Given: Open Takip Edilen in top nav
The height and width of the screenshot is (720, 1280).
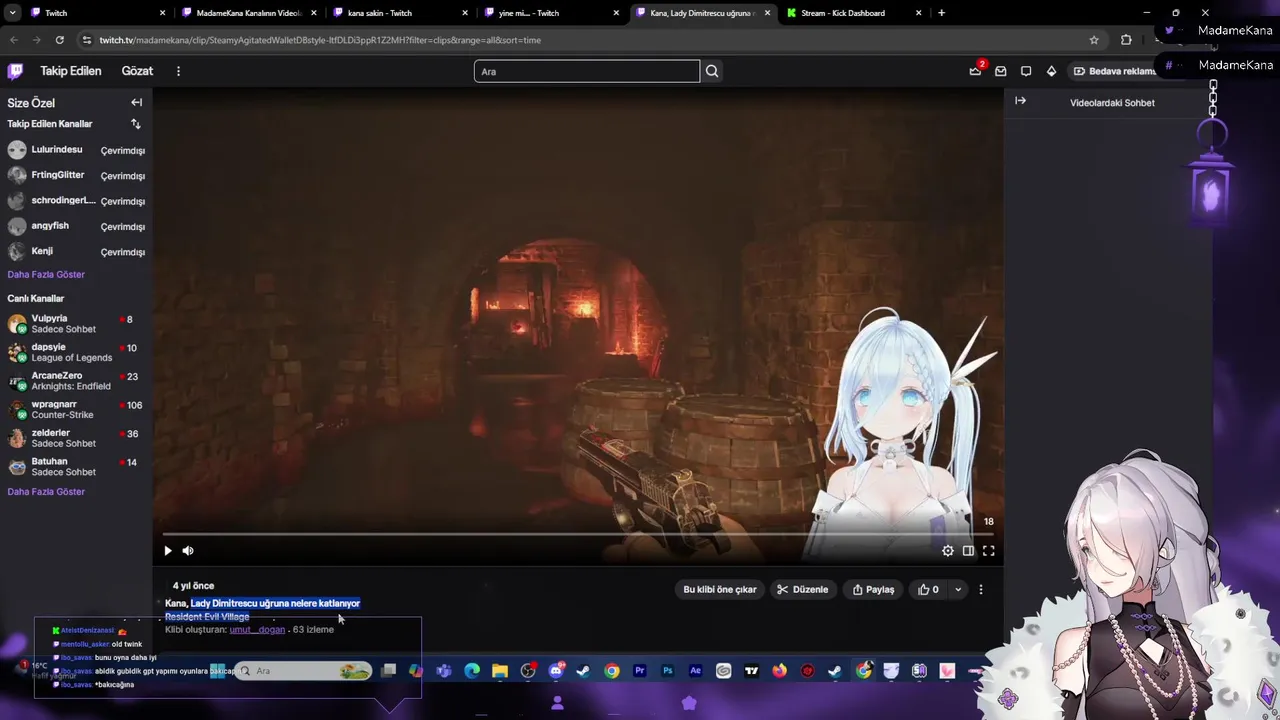Looking at the screenshot, I should tap(70, 71).
